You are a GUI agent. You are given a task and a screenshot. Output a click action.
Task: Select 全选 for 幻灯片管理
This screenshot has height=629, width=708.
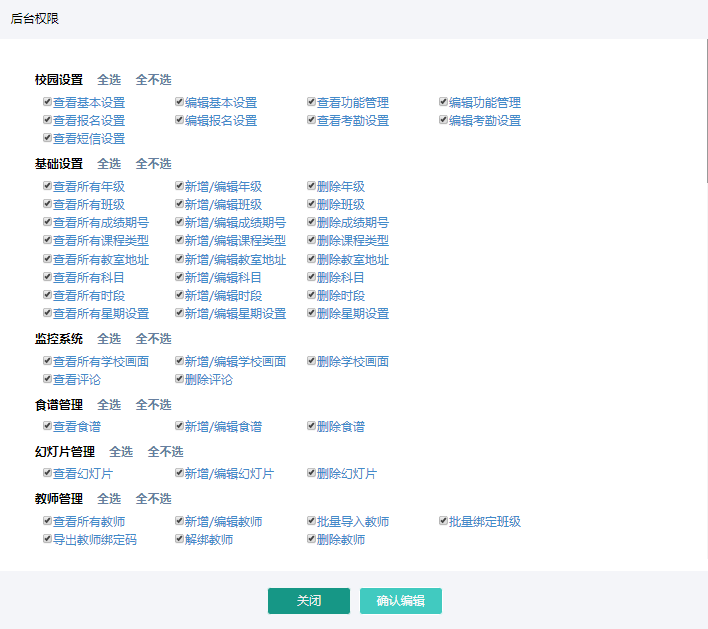point(121,452)
